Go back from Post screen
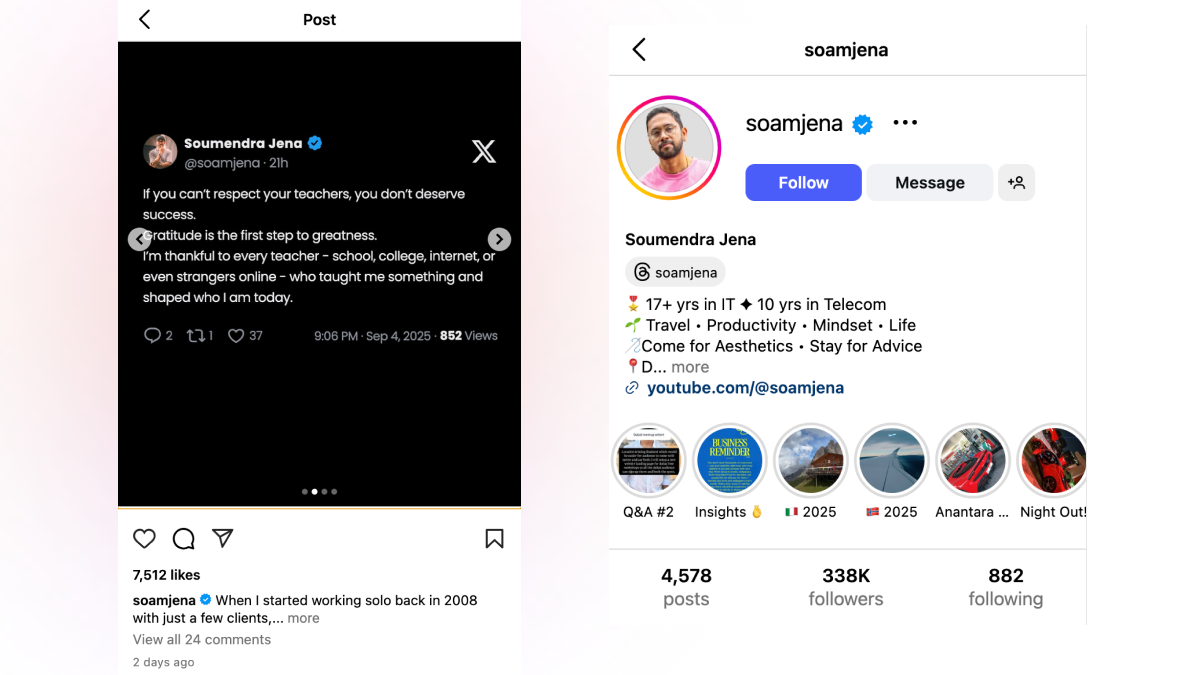The width and height of the screenshot is (1200, 675). tap(144, 19)
